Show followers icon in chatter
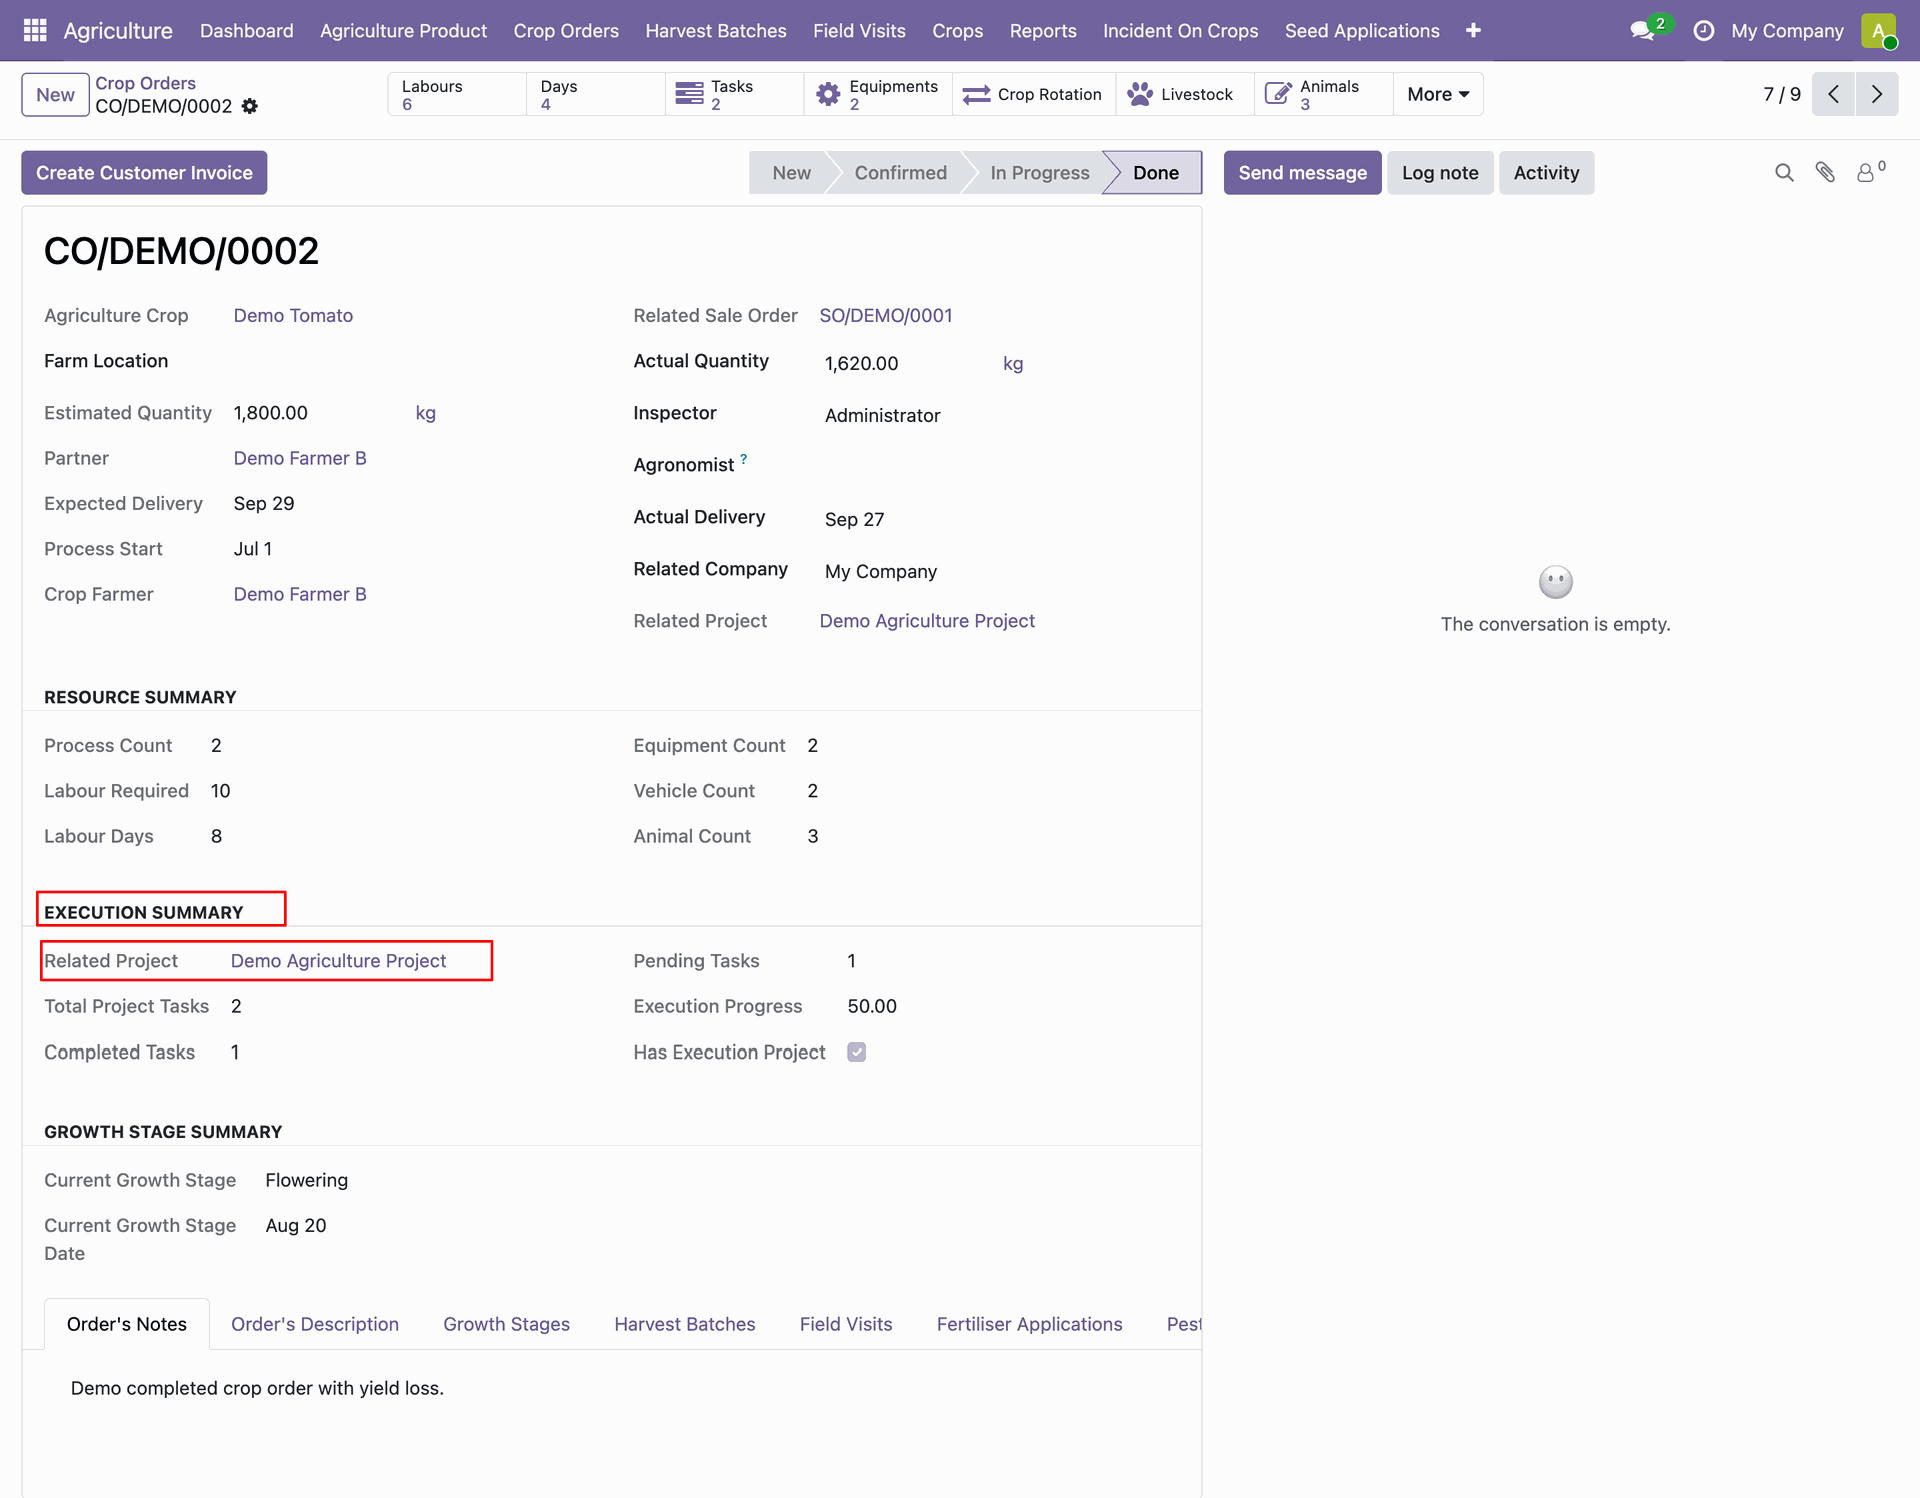Viewport: 1920px width, 1498px height. pos(1870,172)
